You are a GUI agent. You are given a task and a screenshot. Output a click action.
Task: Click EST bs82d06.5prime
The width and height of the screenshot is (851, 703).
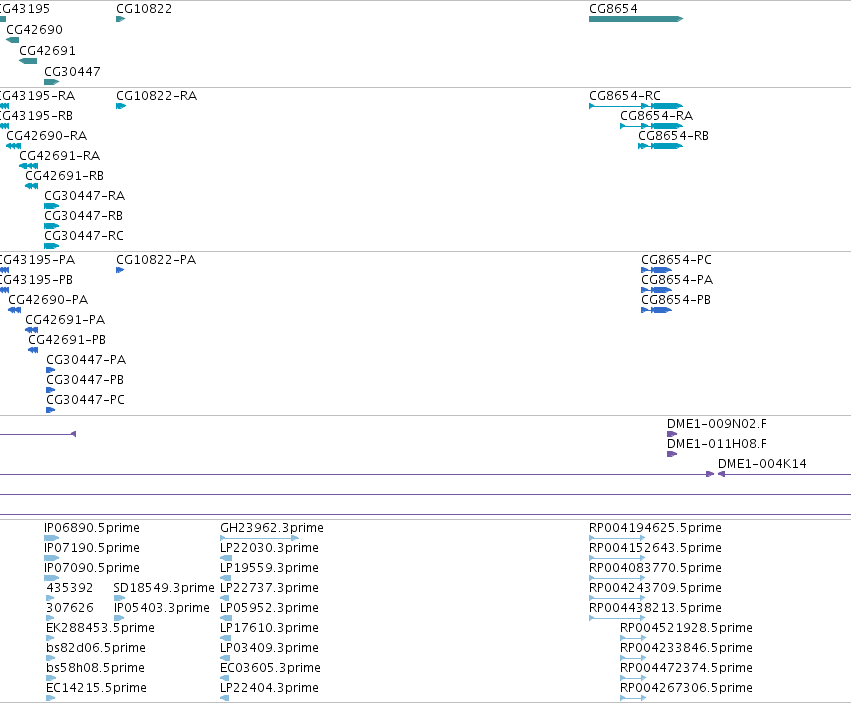point(51,658)
